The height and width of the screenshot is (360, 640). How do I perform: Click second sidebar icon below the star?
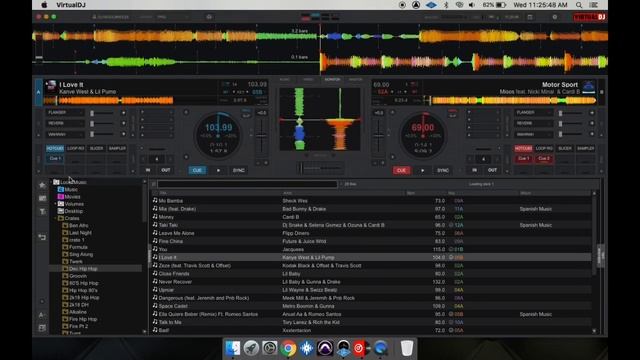coord(42,198)
